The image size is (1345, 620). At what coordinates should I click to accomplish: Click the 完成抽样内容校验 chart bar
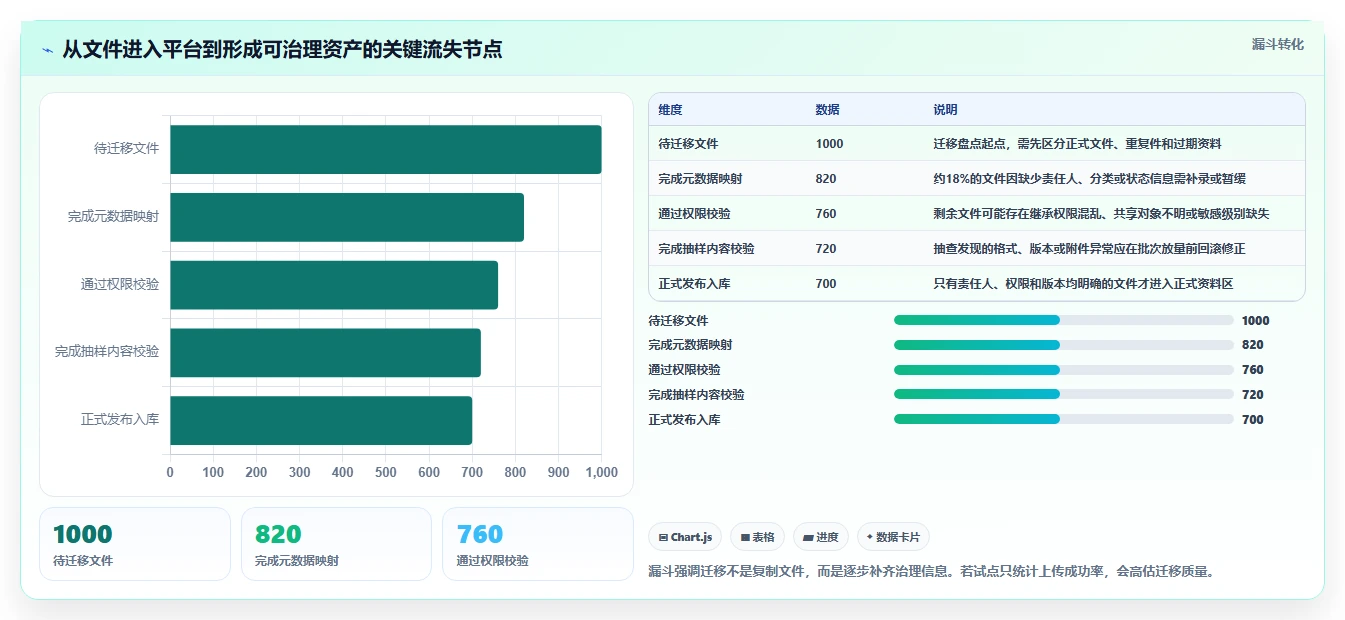click(x=325, y=352)
